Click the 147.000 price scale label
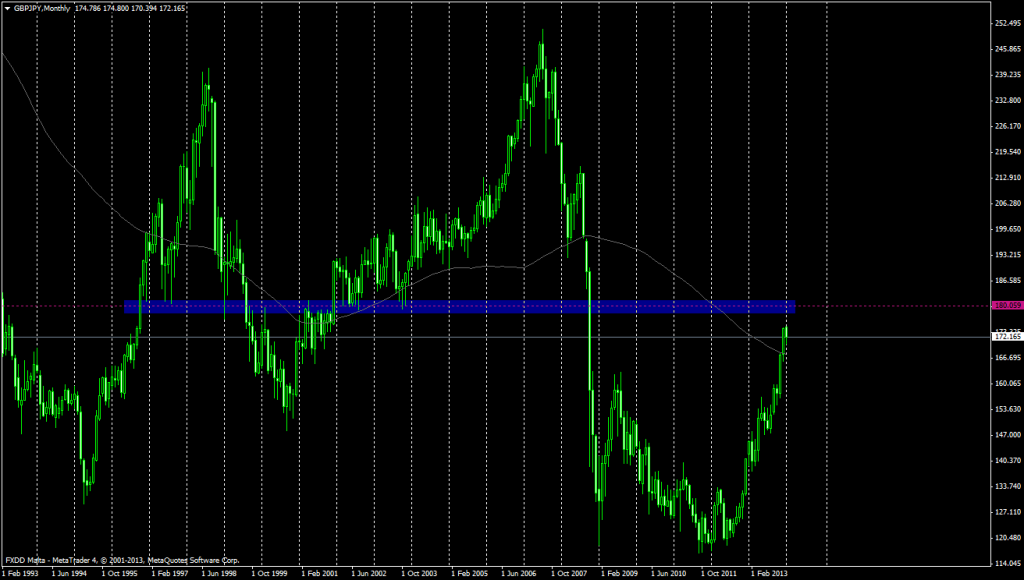Image resolution: width=1024 pixels, height=580 pixels. [1006, 435]
